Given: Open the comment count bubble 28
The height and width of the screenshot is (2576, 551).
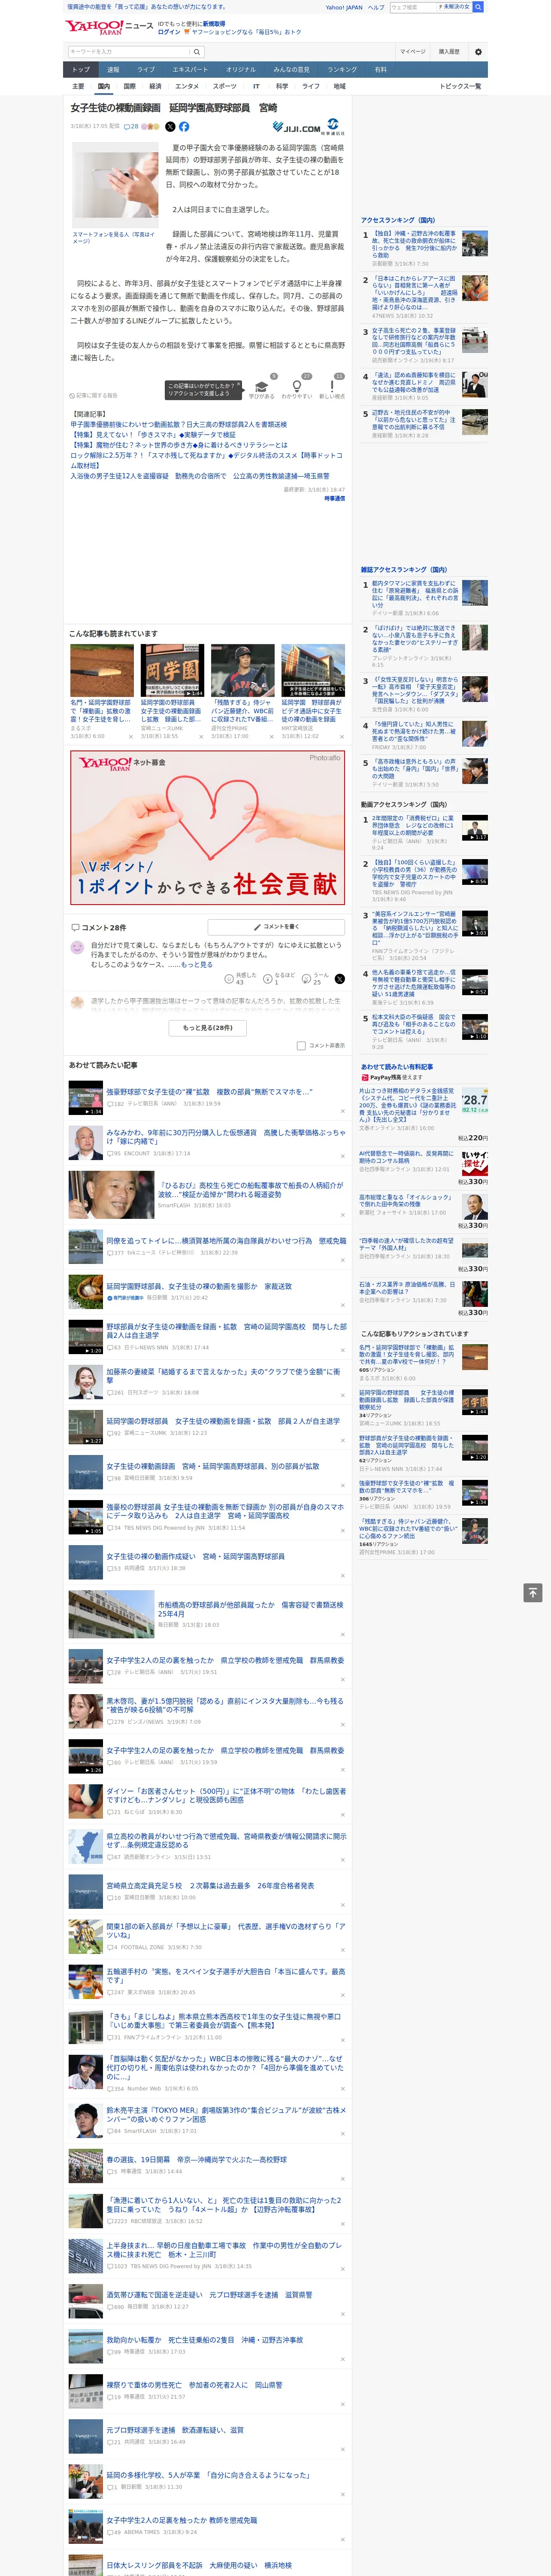Looking at the screenshot, I should pos(131,127).
